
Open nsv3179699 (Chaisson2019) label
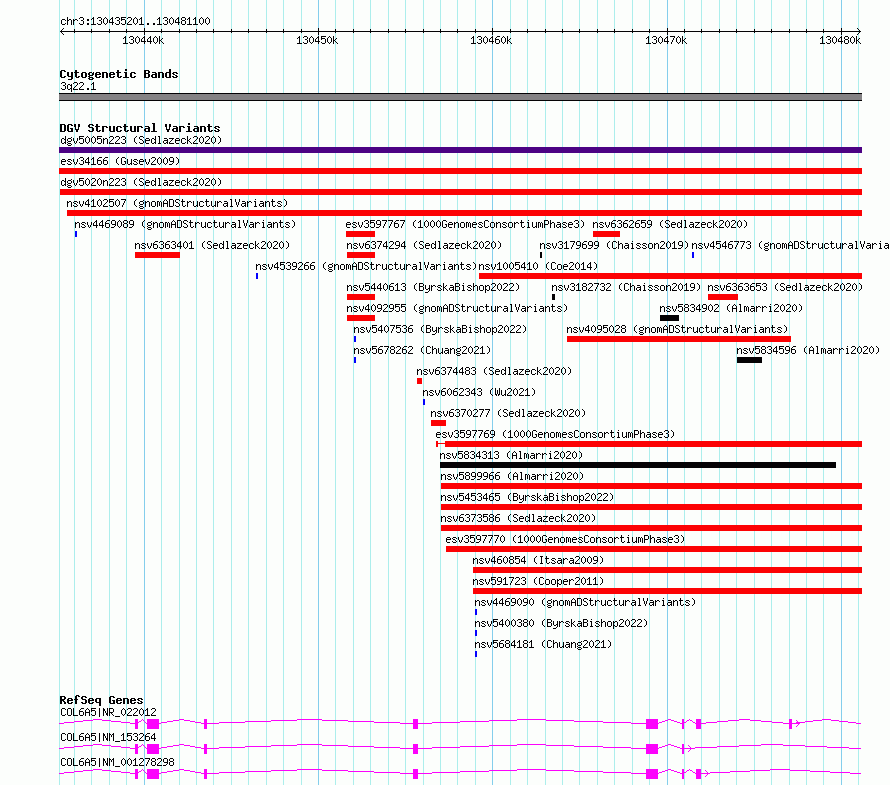coord(614,245)
